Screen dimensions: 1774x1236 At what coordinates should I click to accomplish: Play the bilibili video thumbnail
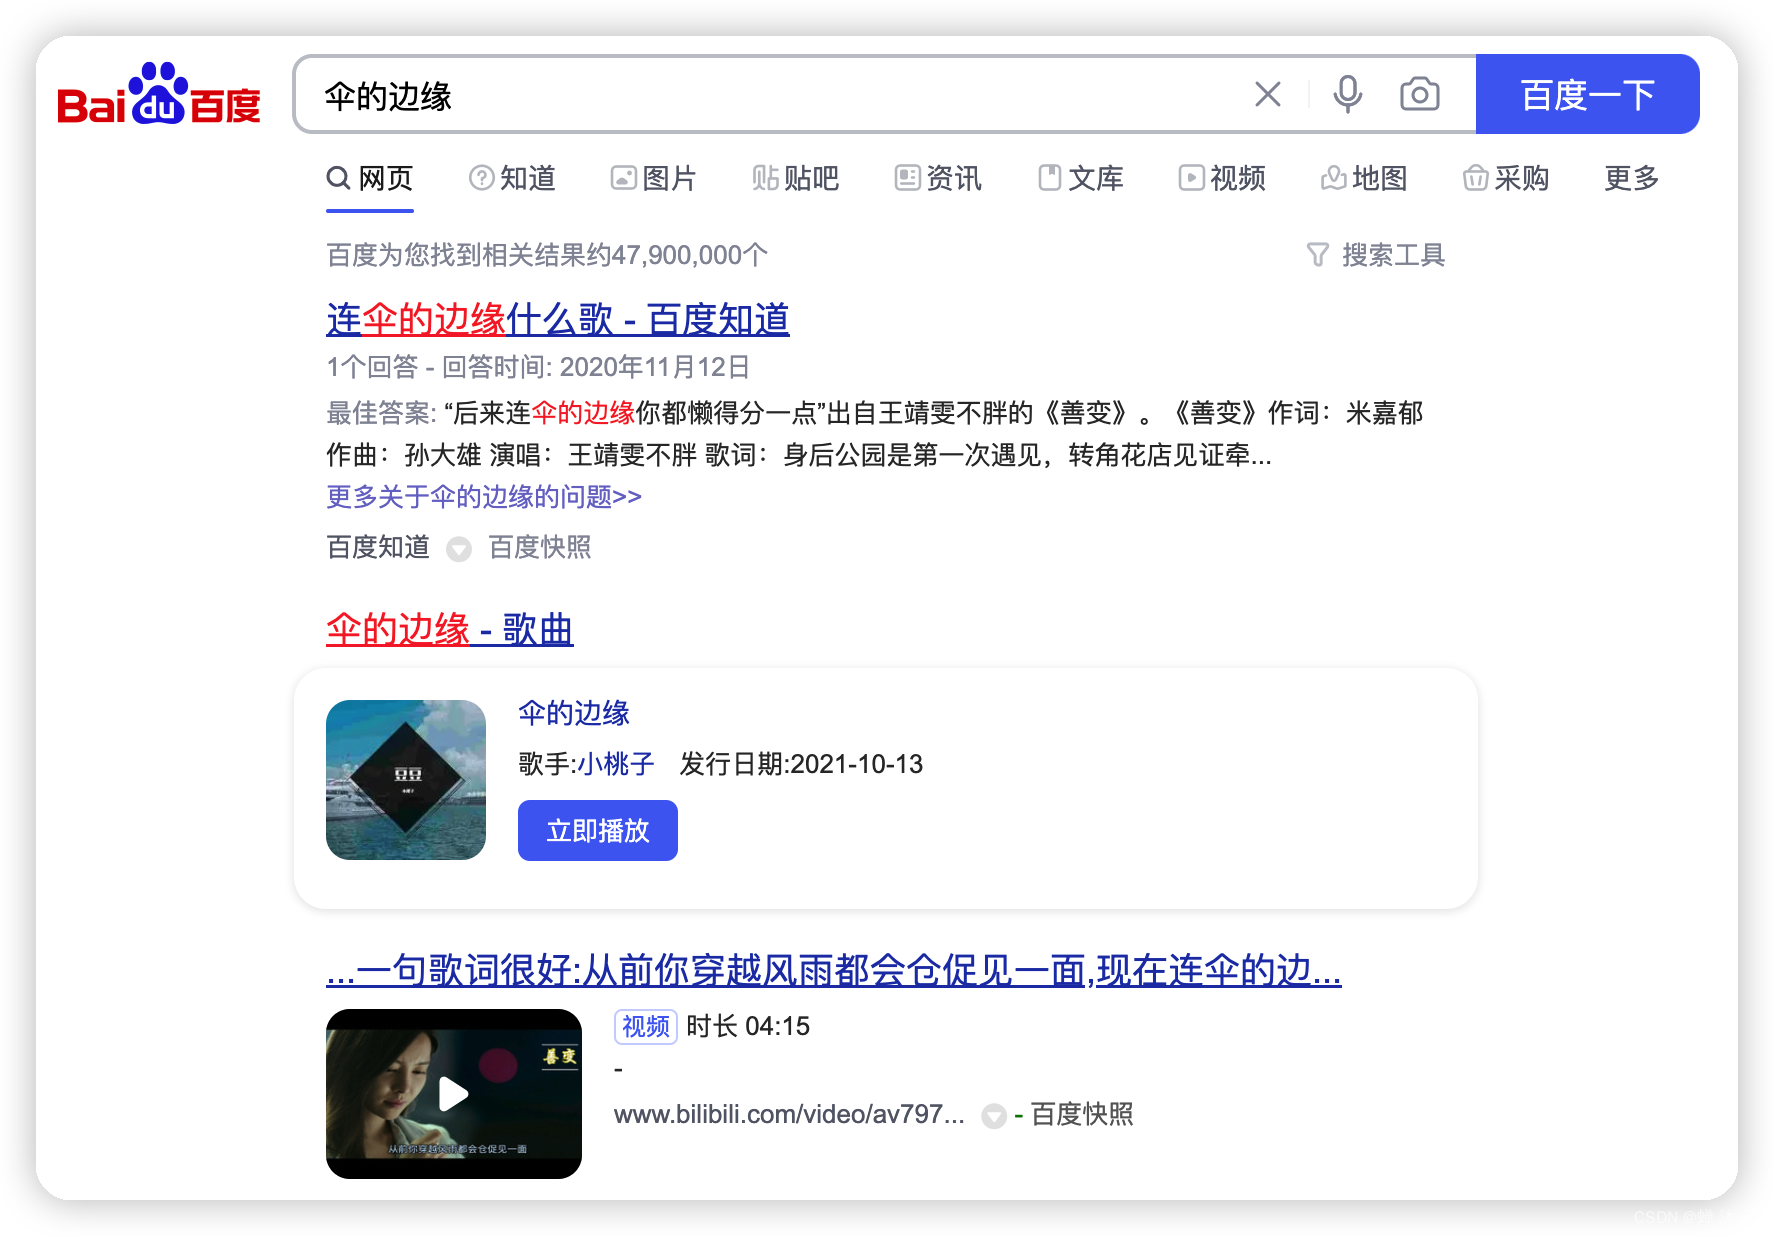[453, 1094]
